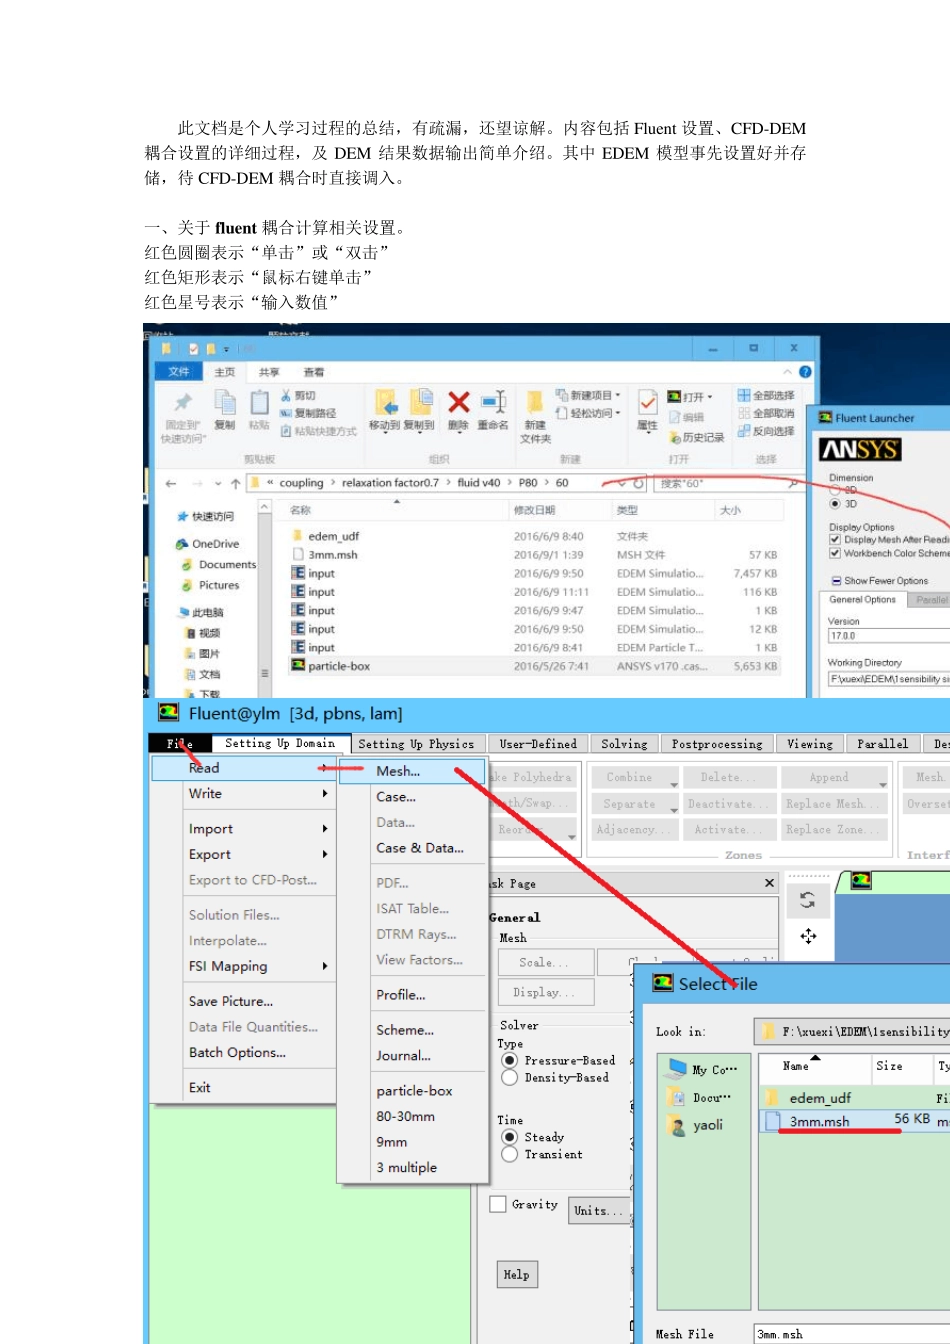Click the Fluent graphics refresh/rotate icon
Image resolution: width=950 pixels, height=1344 pixels.
[x=808, y=901]
